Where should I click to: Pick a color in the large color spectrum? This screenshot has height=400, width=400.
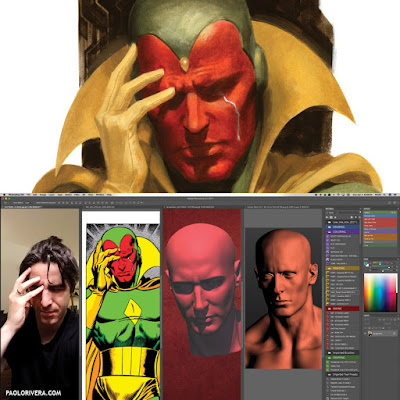[x=379, y=292]
